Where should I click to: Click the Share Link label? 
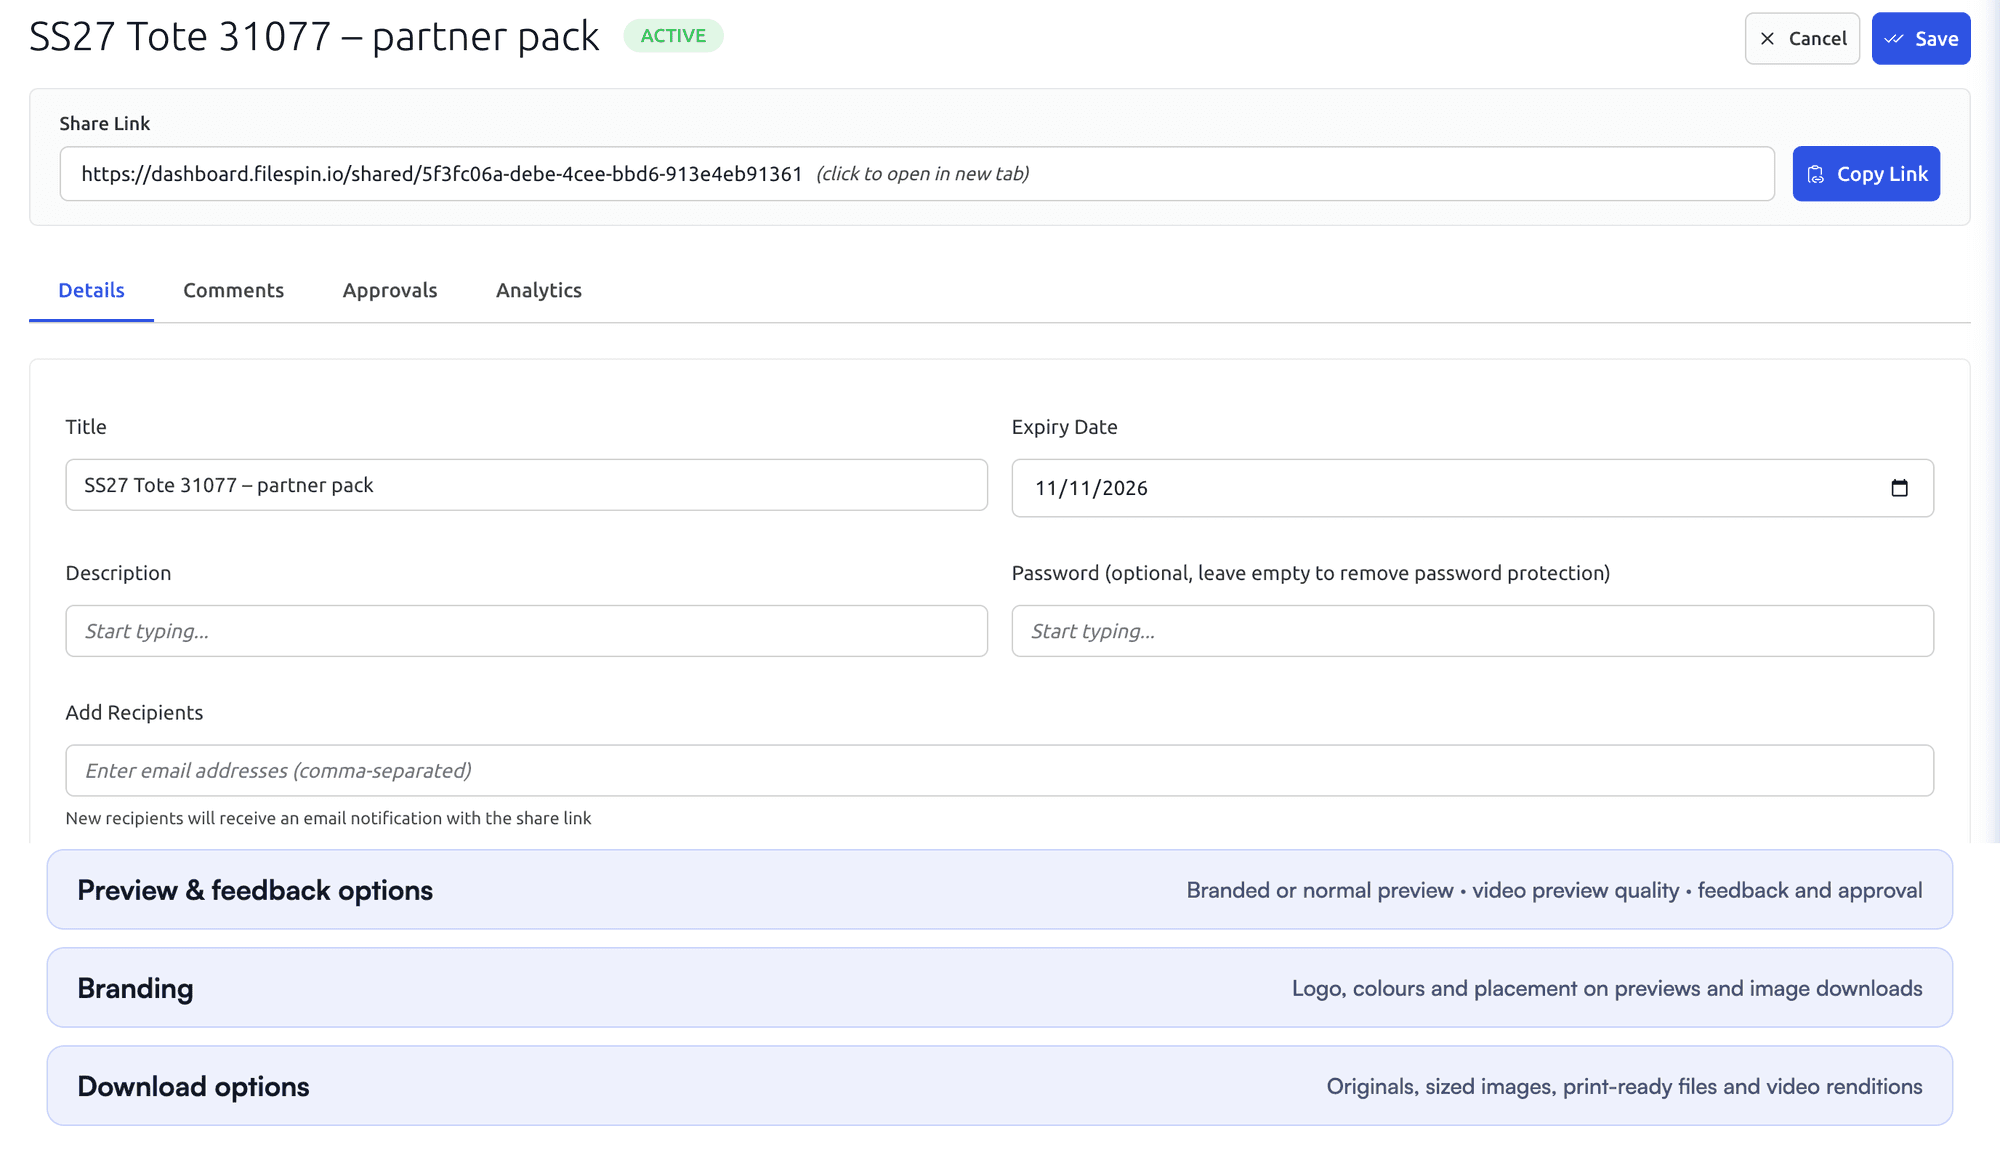click(x=105, y=123)
